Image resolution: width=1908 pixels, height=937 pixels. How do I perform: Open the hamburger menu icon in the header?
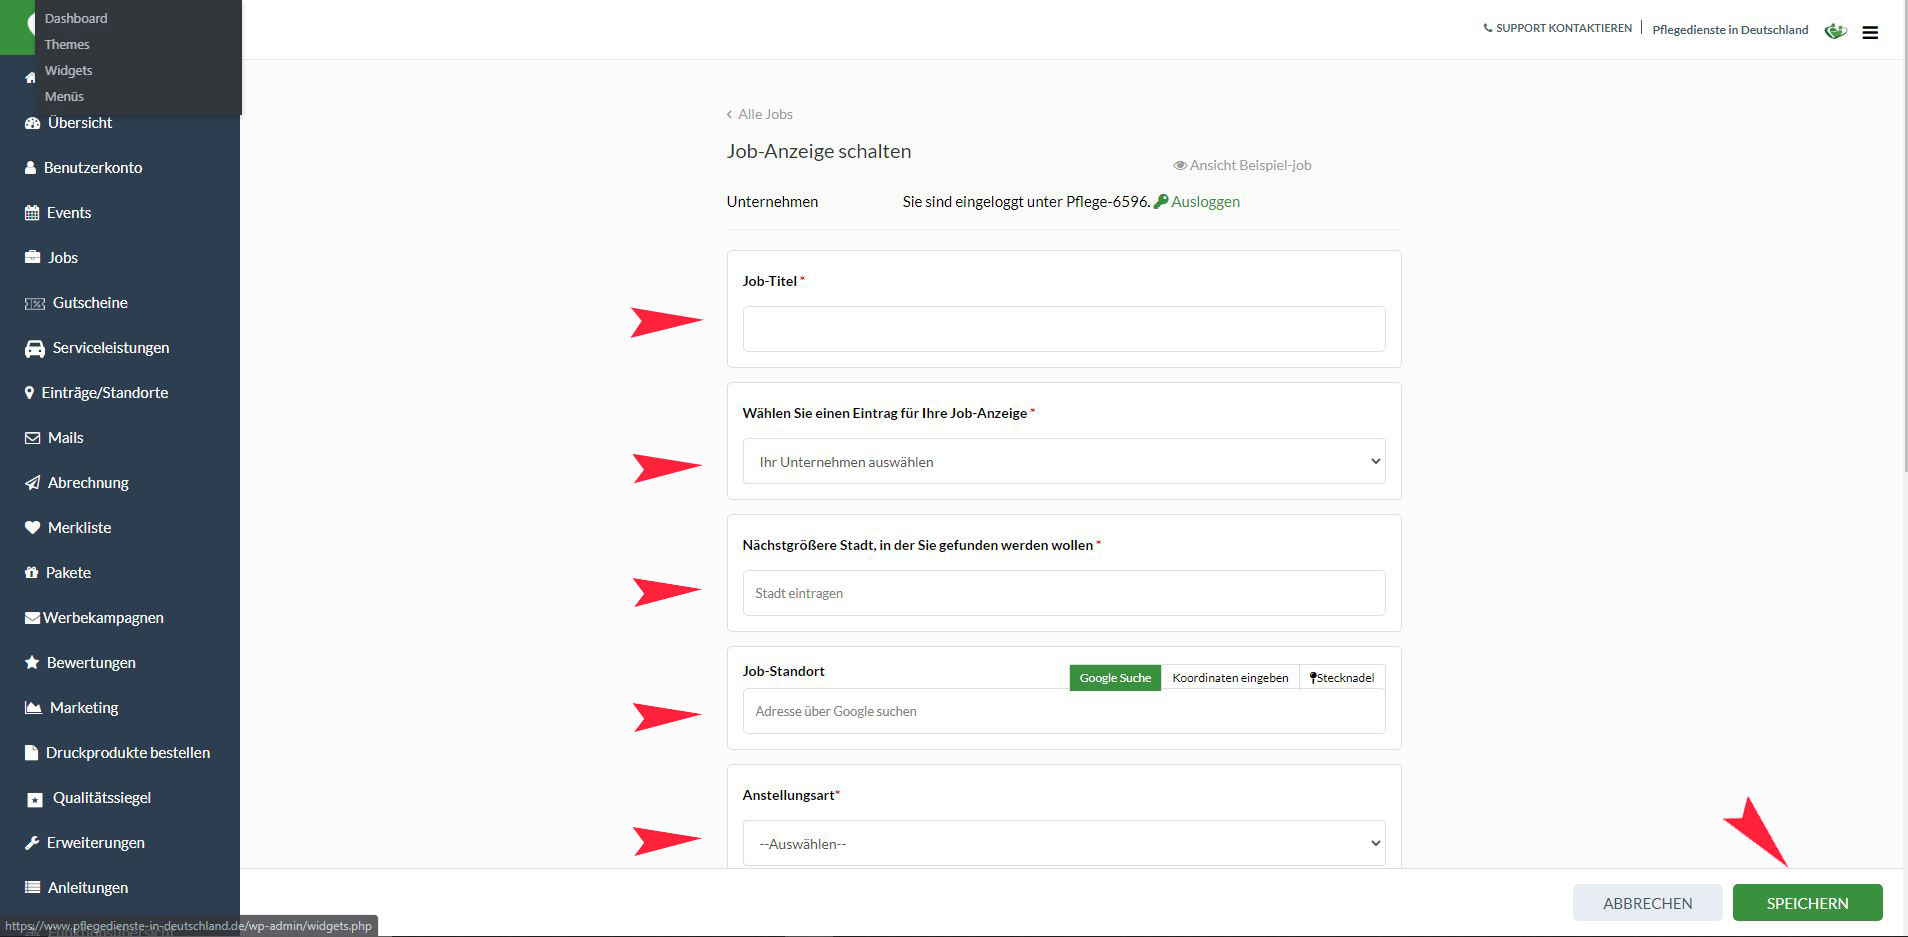(x=1869, y=32)
